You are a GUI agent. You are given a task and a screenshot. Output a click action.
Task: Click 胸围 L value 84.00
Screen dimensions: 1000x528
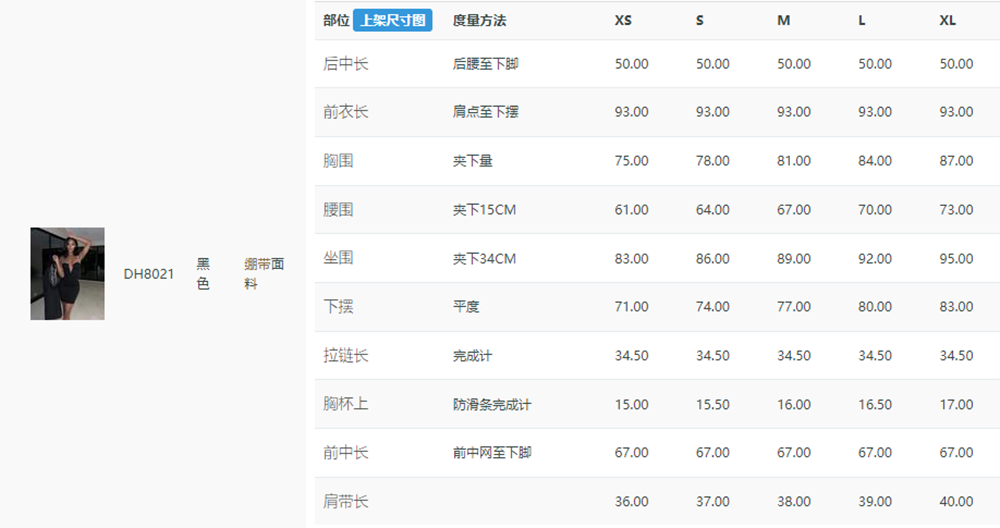(x=875, y=161)
